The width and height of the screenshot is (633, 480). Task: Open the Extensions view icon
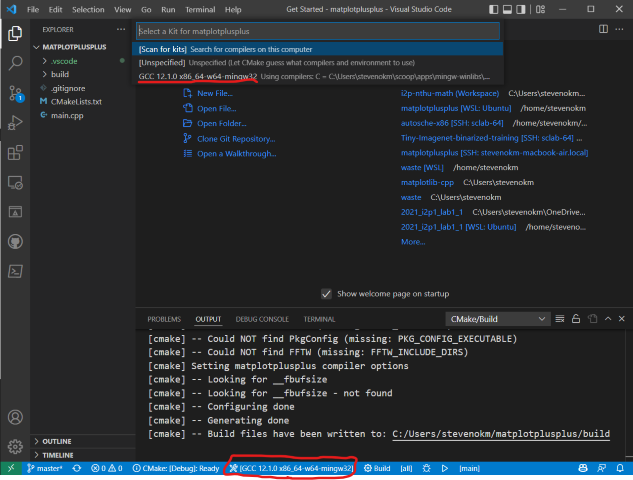[x=15, y=153]
